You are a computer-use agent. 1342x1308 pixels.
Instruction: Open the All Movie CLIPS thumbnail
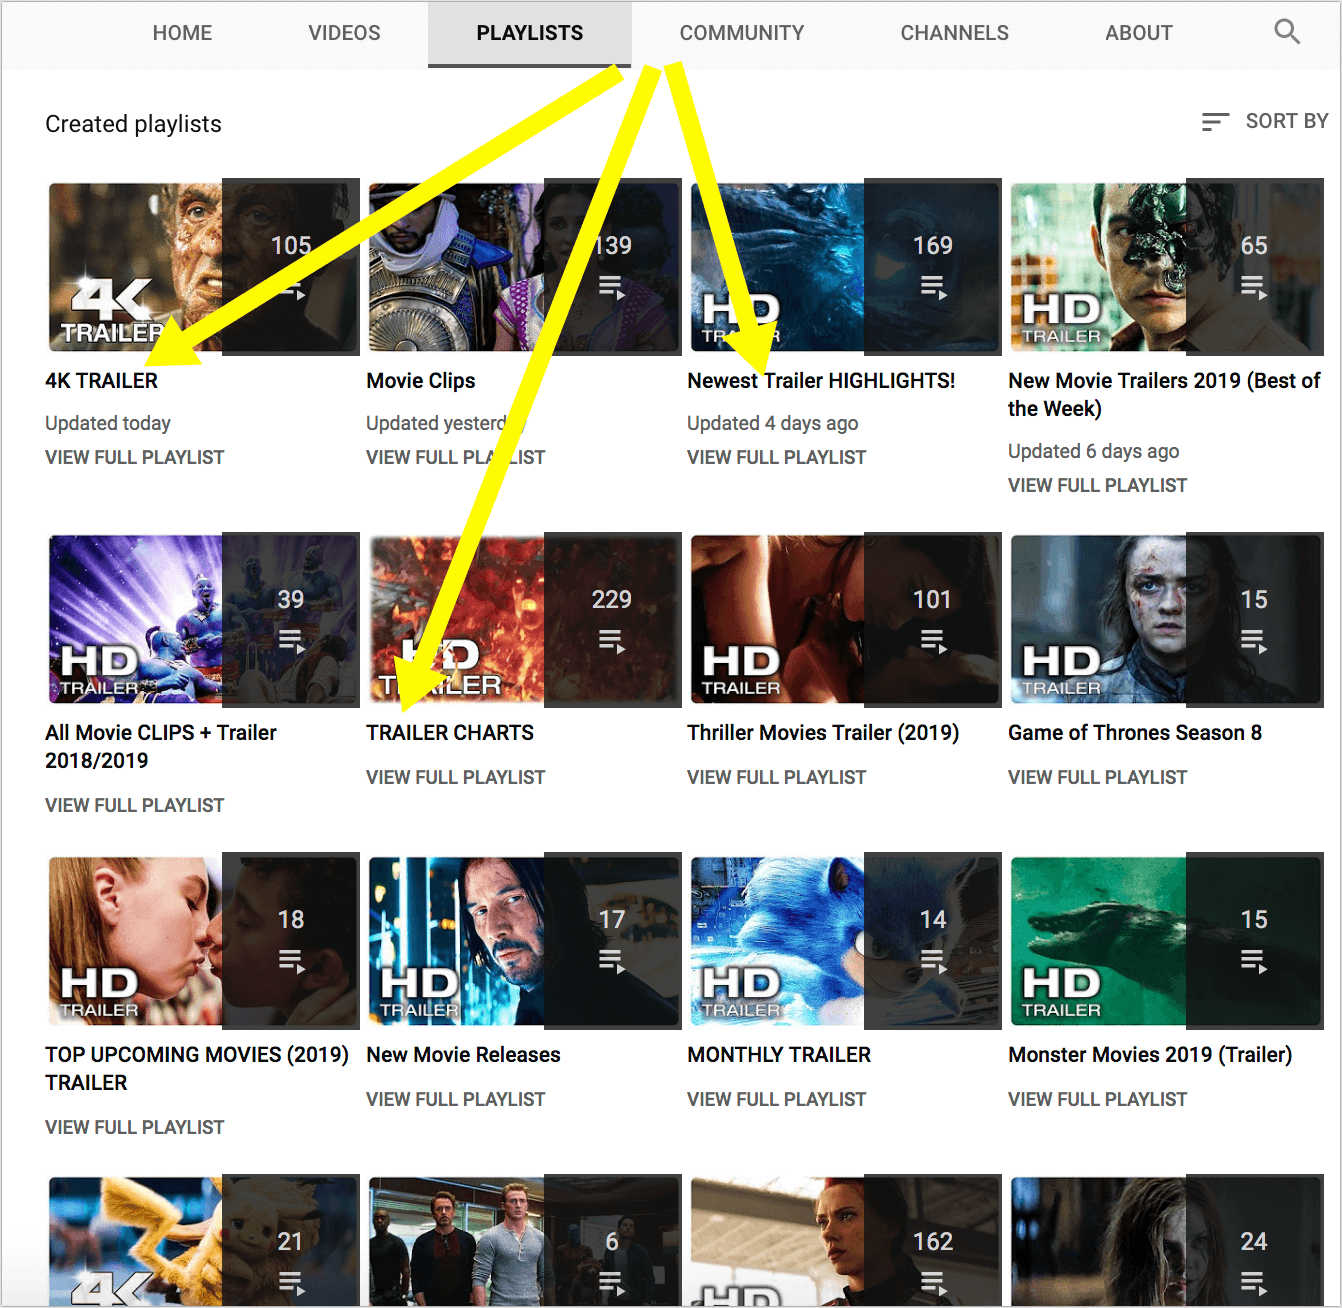tap(203, 620)
